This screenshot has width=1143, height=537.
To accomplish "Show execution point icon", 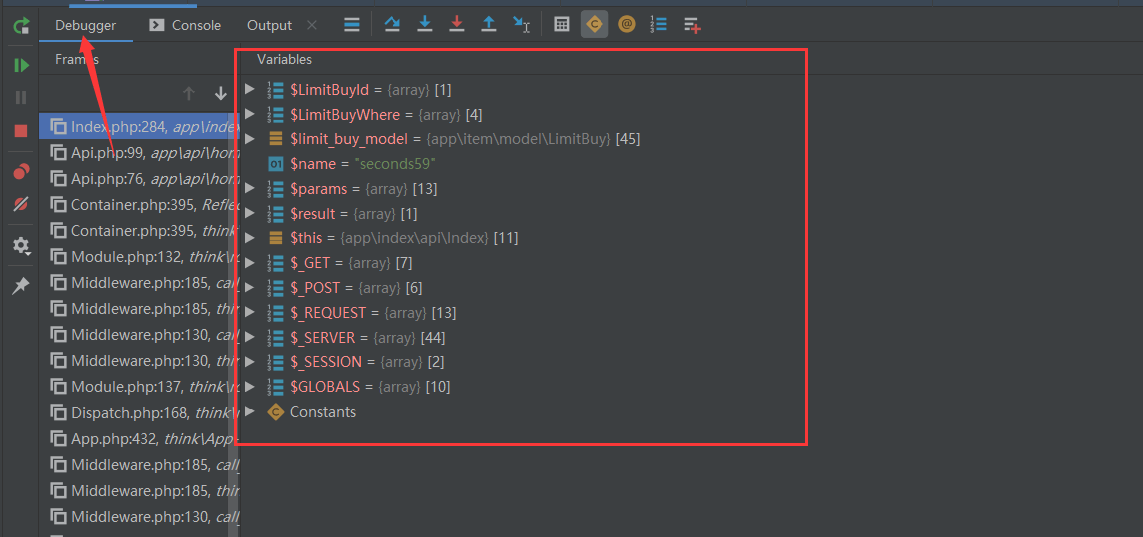I will pyautogui.click(x=352, y=25).
